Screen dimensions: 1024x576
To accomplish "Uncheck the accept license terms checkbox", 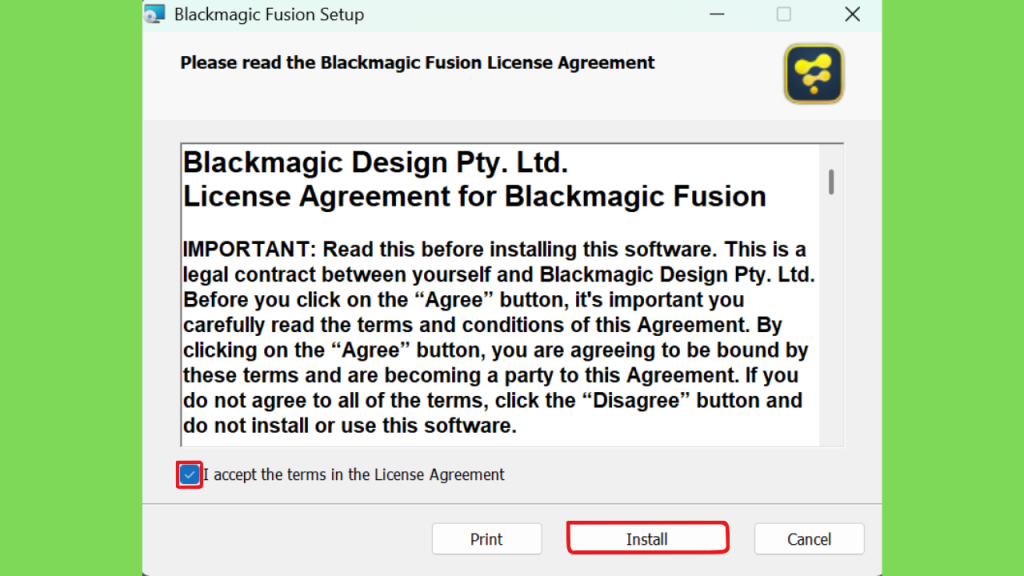I will tap(189, 475).
